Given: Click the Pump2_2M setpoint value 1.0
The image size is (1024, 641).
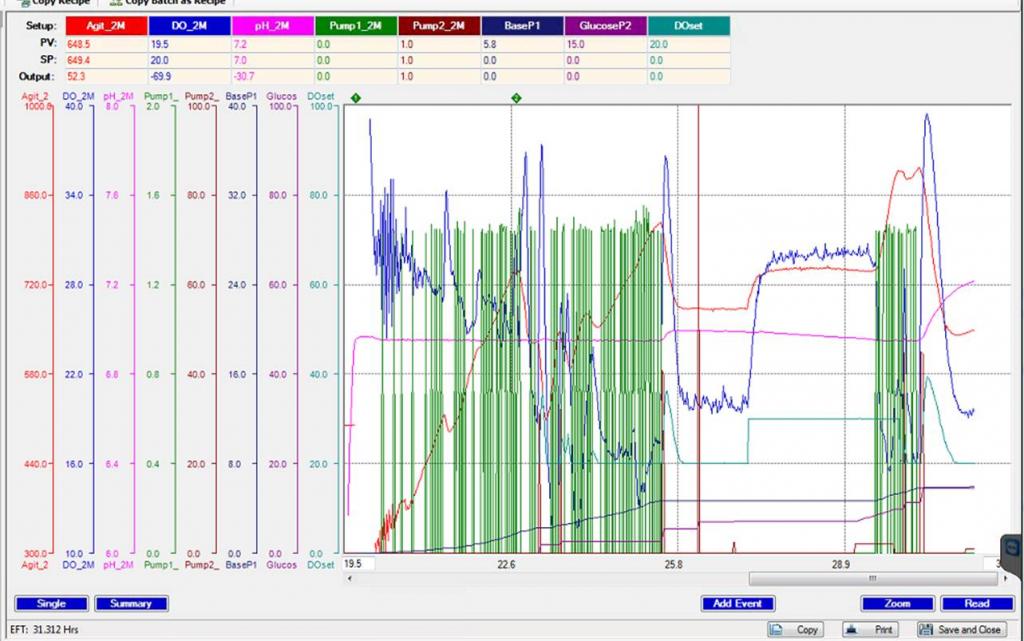Looking at the screenshot, I should coord(406,61).
